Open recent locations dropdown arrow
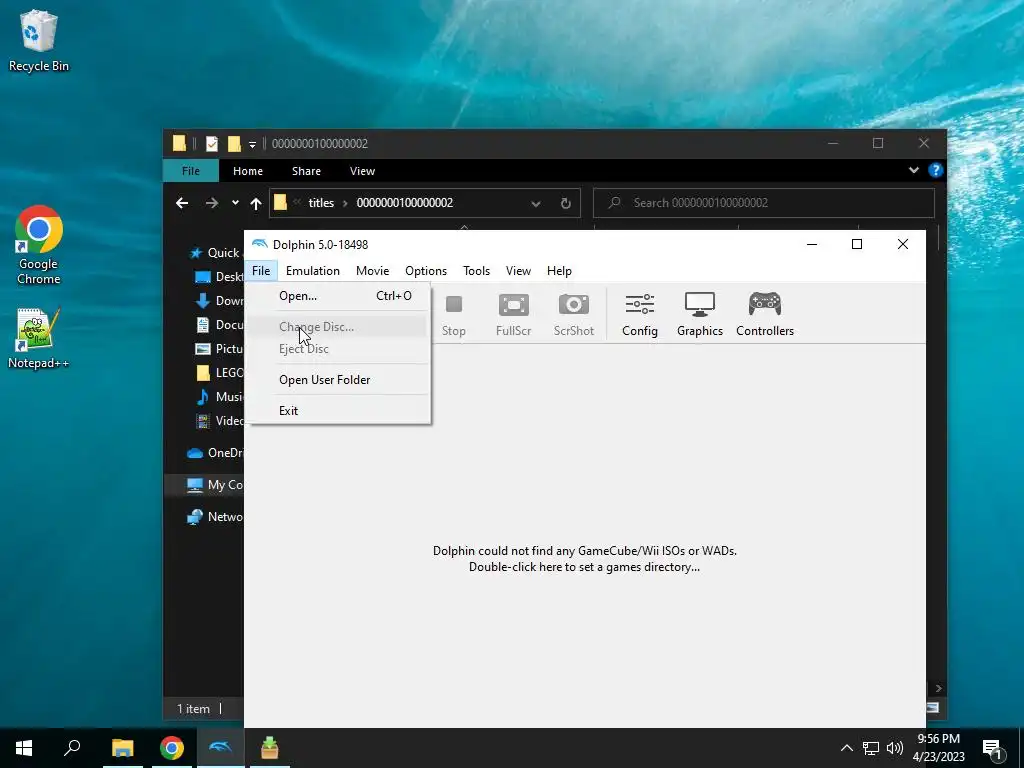 (235, 203)
